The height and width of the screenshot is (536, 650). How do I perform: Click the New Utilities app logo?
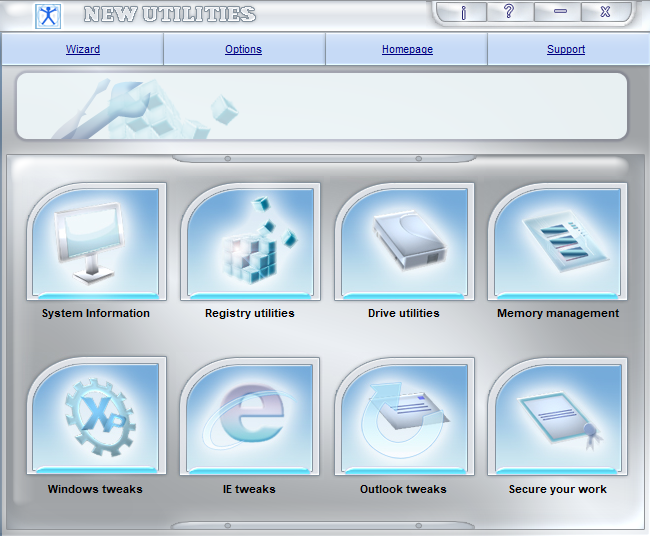pyautogui.click(x=47, y=15)
